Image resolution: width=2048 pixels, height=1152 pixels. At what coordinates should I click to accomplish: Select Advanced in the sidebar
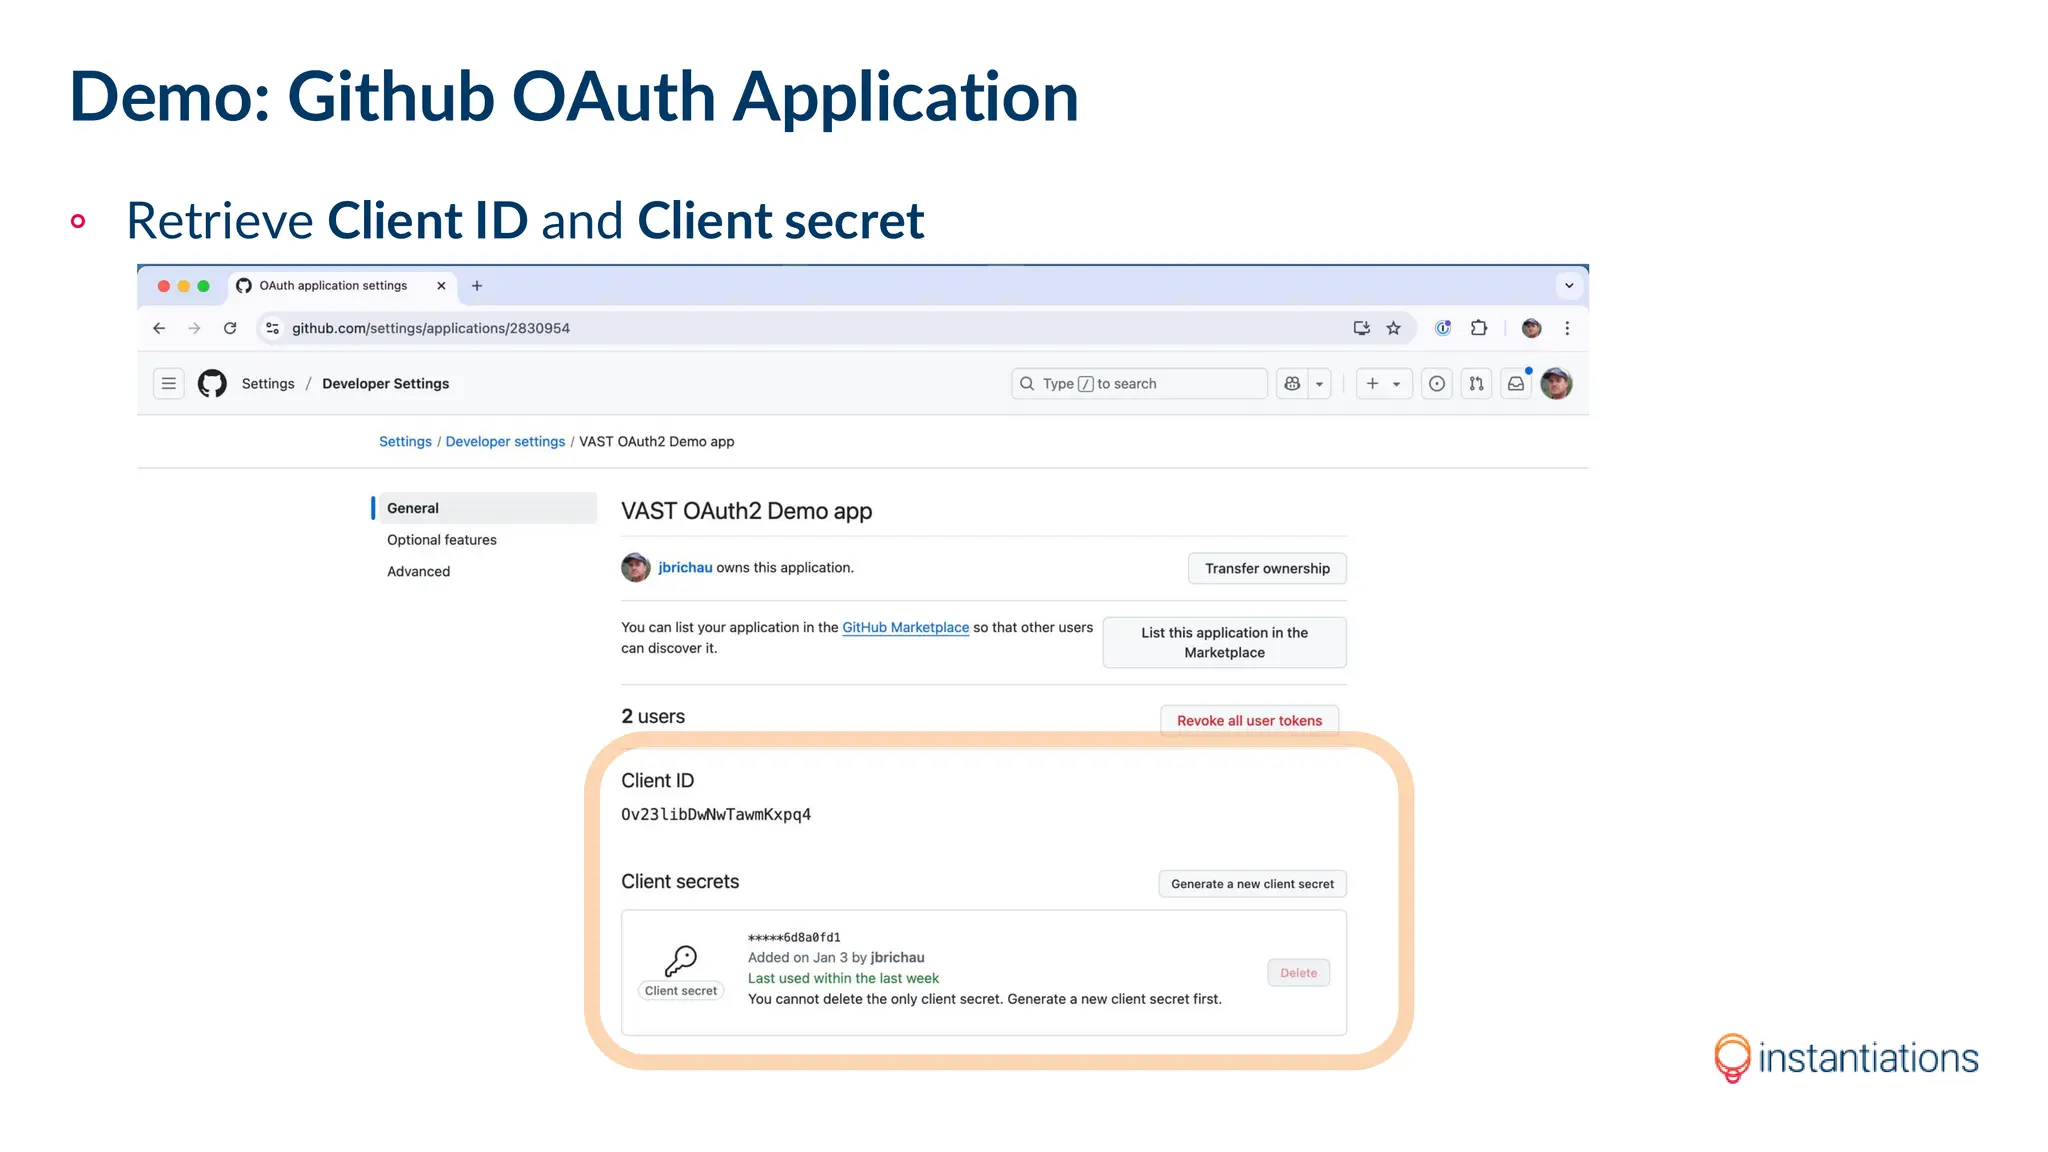pyautogui.click(x=418, y=572)
